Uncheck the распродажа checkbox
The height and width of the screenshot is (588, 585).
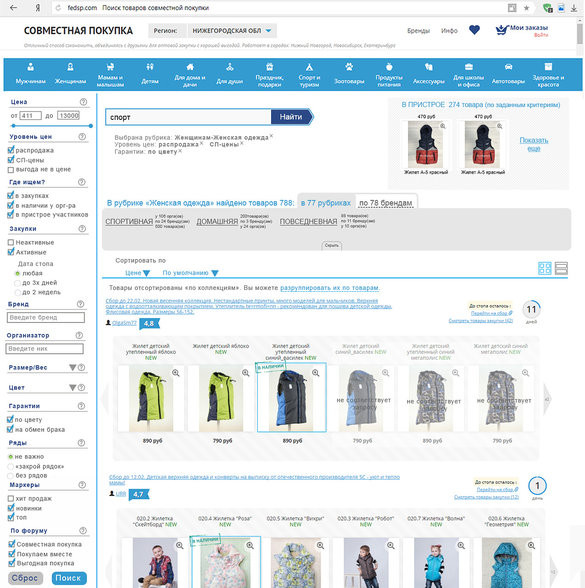(11, 150)
